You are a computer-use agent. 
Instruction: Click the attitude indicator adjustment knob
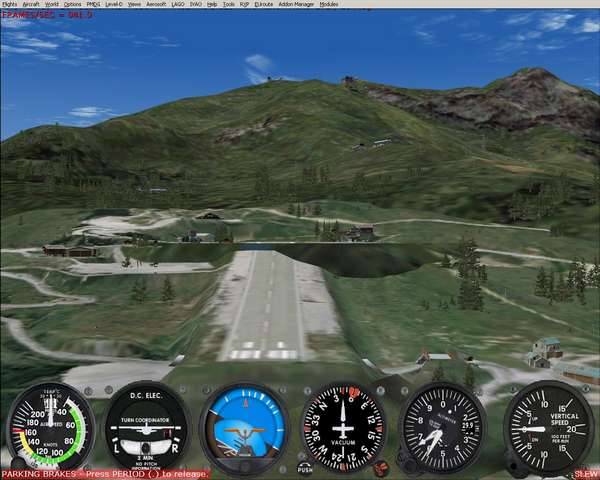pyautogui.click(x=244, y=467)
